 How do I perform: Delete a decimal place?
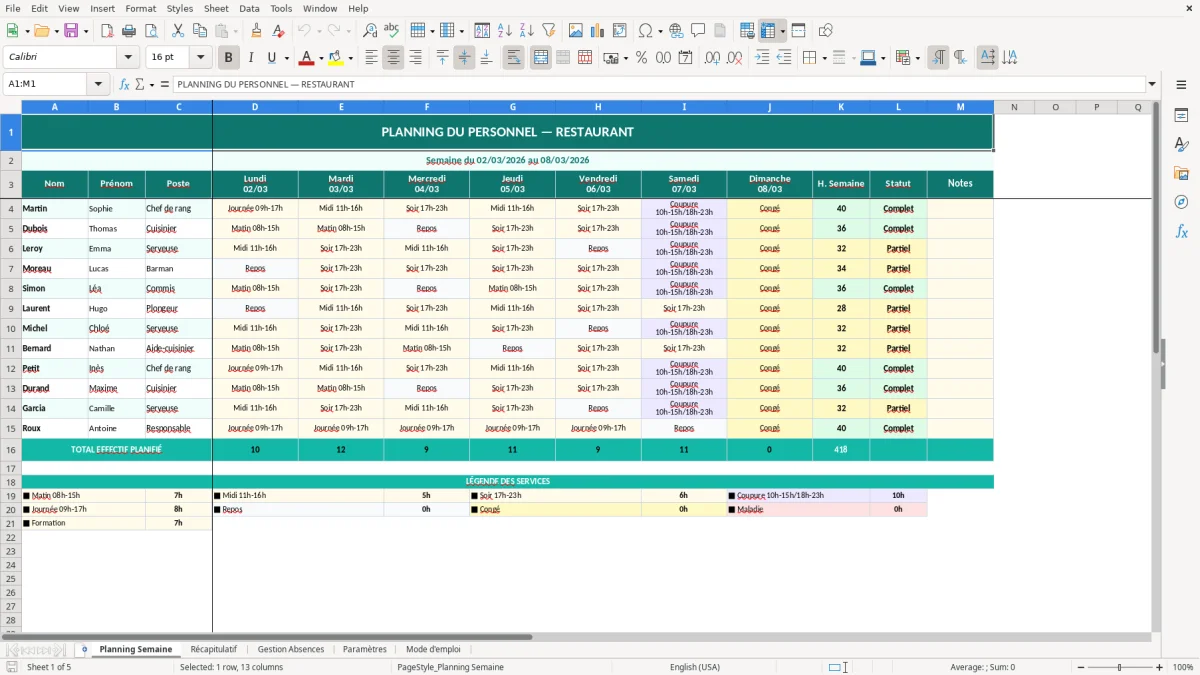(x=735, y=58)
